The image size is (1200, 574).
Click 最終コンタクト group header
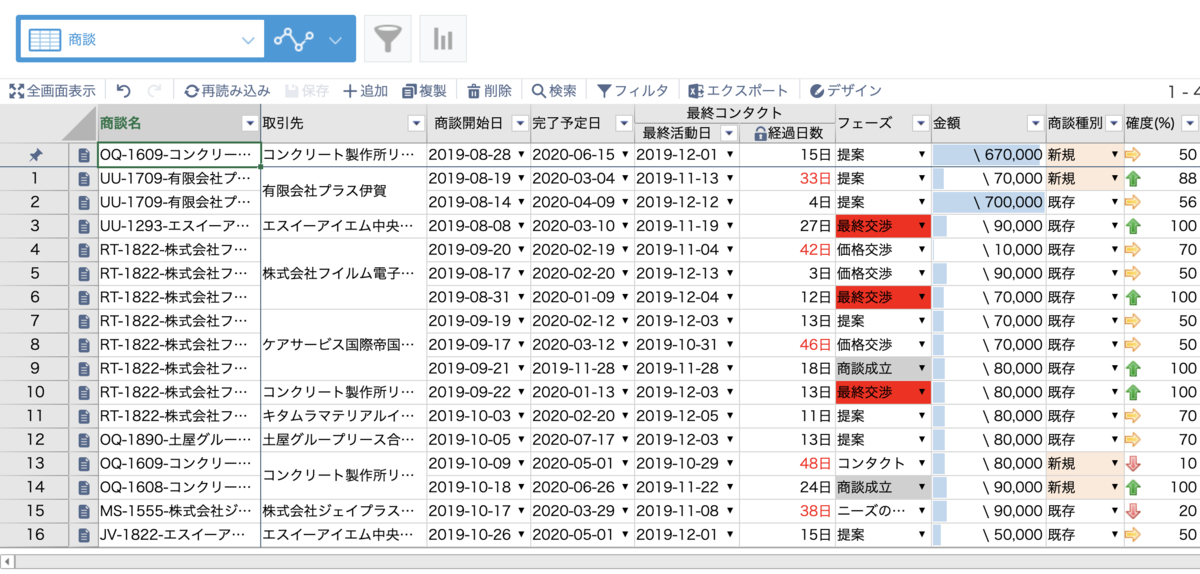click(734, 113)
